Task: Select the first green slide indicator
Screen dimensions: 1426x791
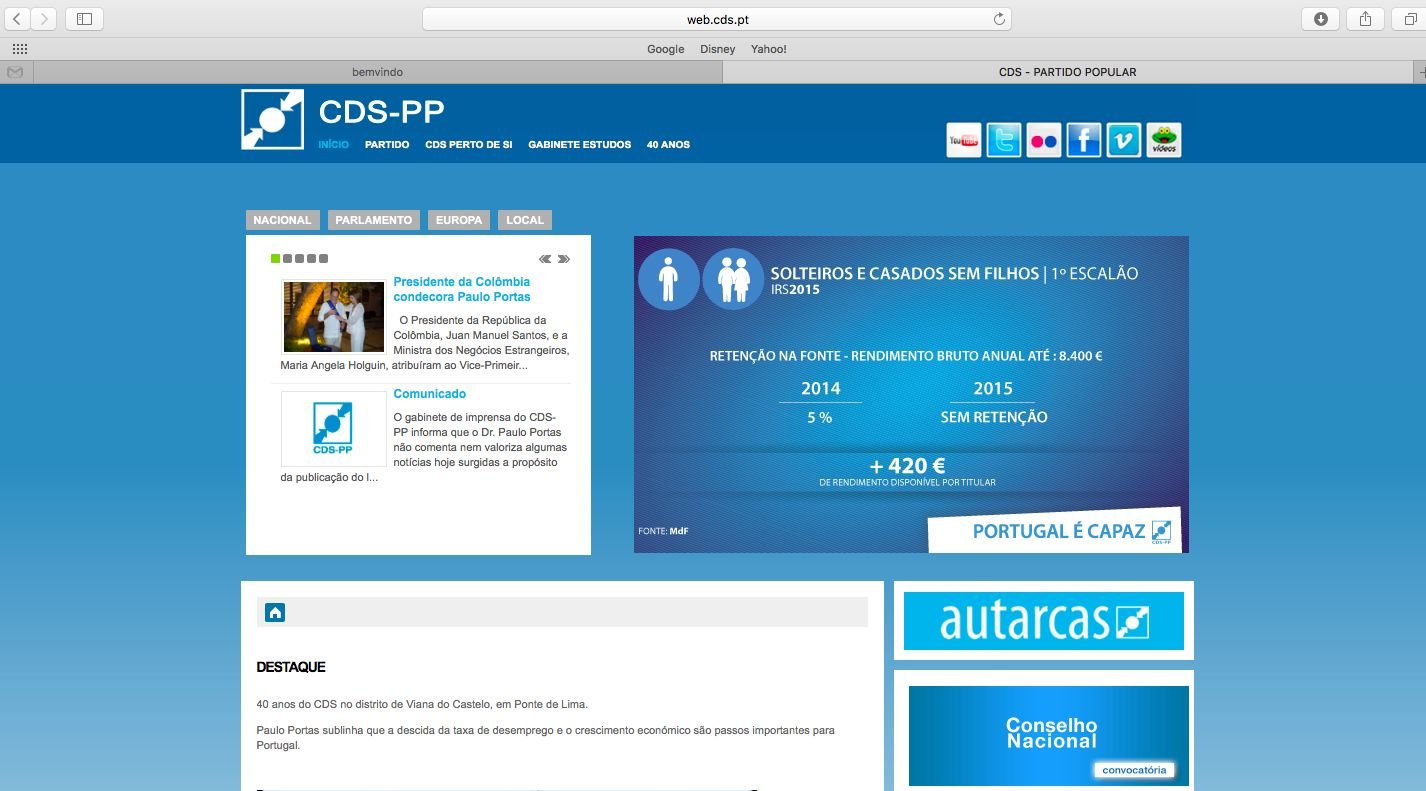Action: pyautogui.click(x=275, y=259)
